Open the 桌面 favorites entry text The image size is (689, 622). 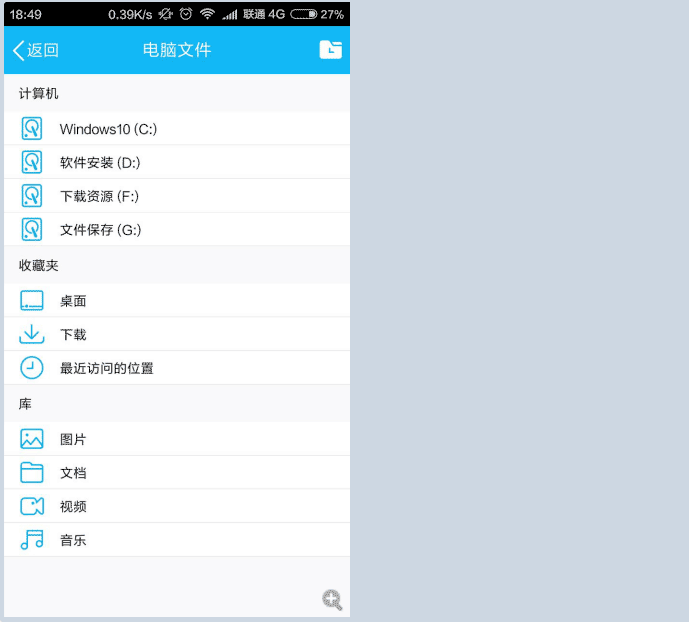73,301
